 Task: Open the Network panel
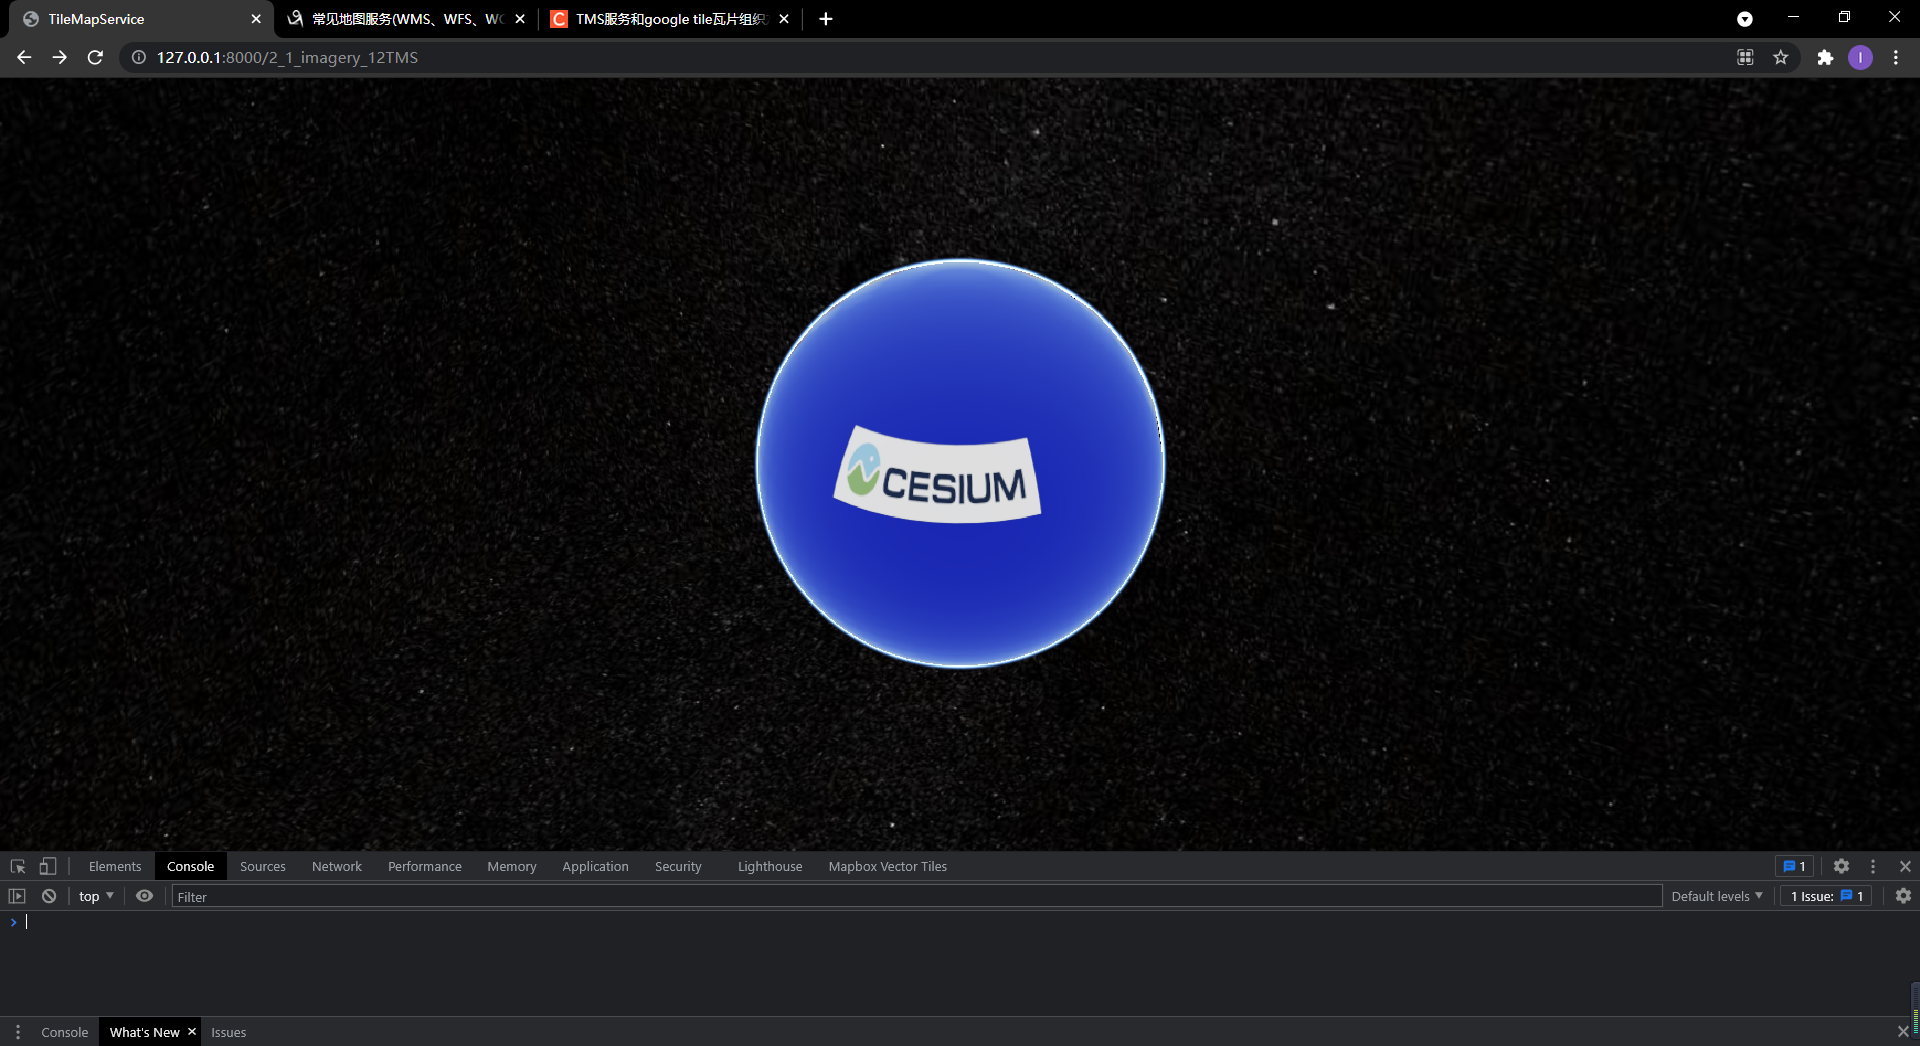point(337,867)
